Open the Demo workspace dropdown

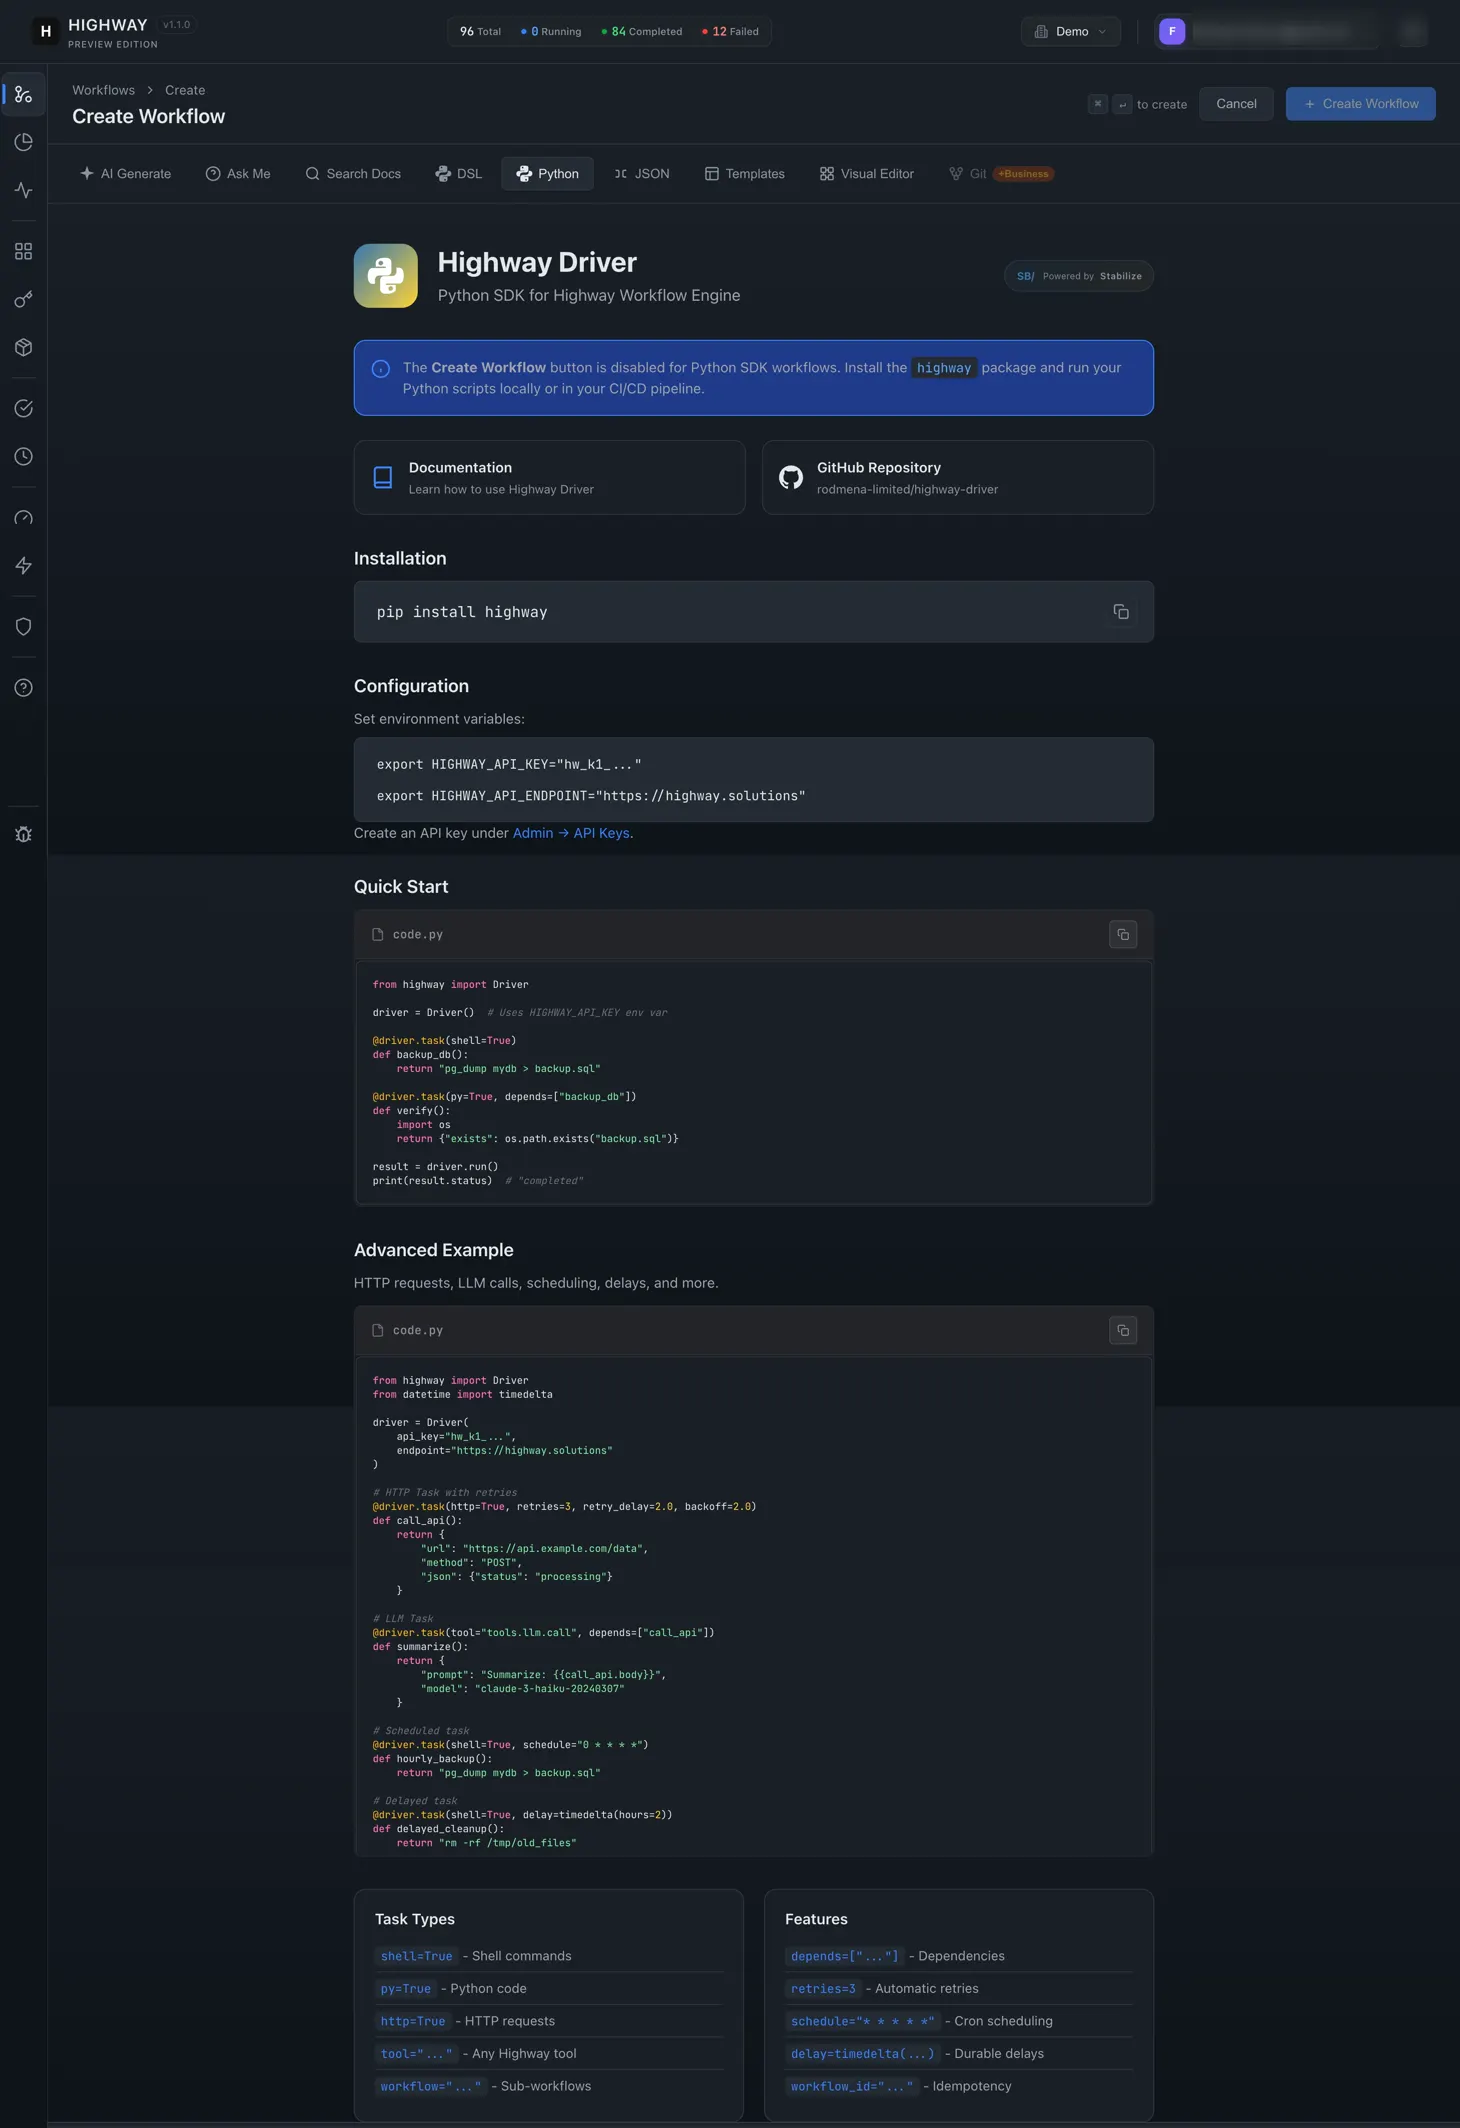point(1070,31)
